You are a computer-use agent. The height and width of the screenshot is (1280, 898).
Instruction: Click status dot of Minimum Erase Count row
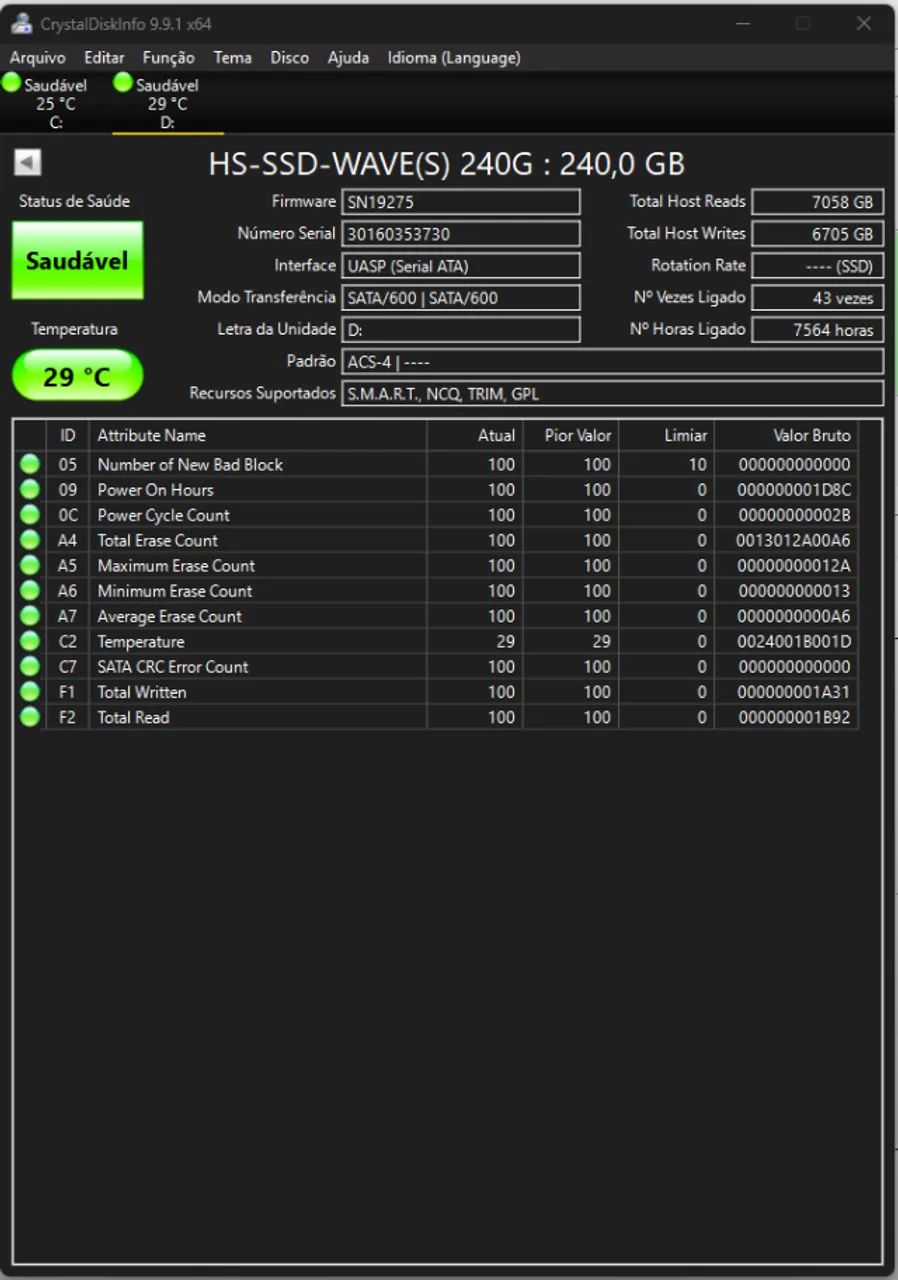pyautogui.click(x=30, y=590)
